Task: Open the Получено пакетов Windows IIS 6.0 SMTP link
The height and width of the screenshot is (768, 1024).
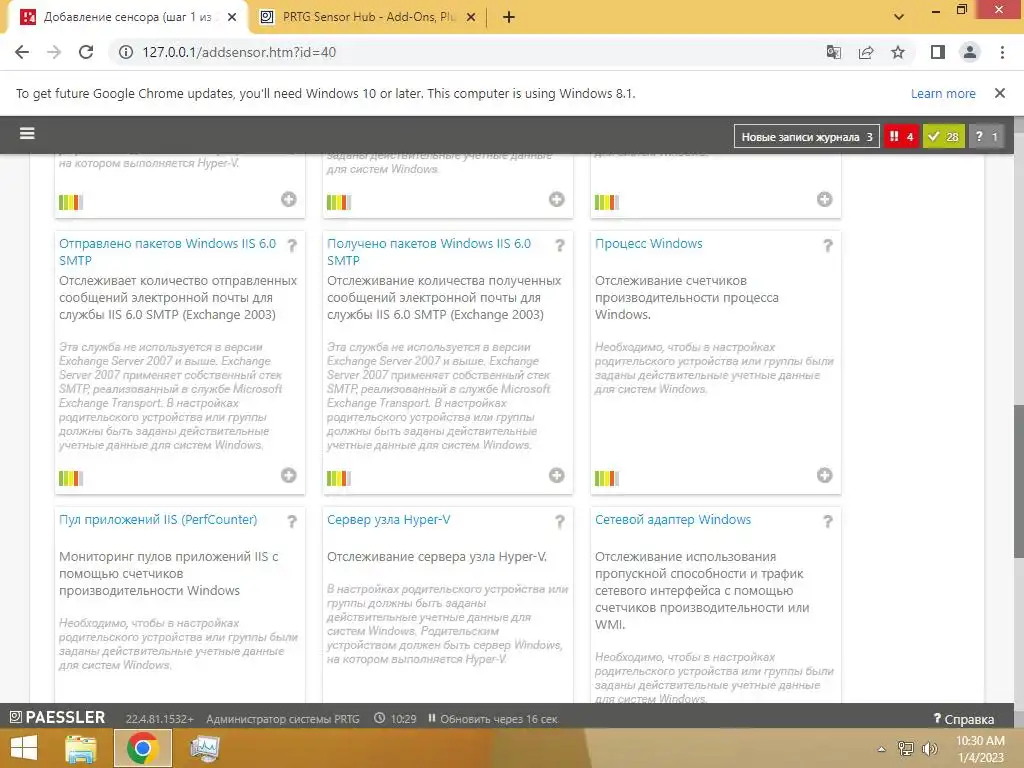Action: click(x=429, y=251)
